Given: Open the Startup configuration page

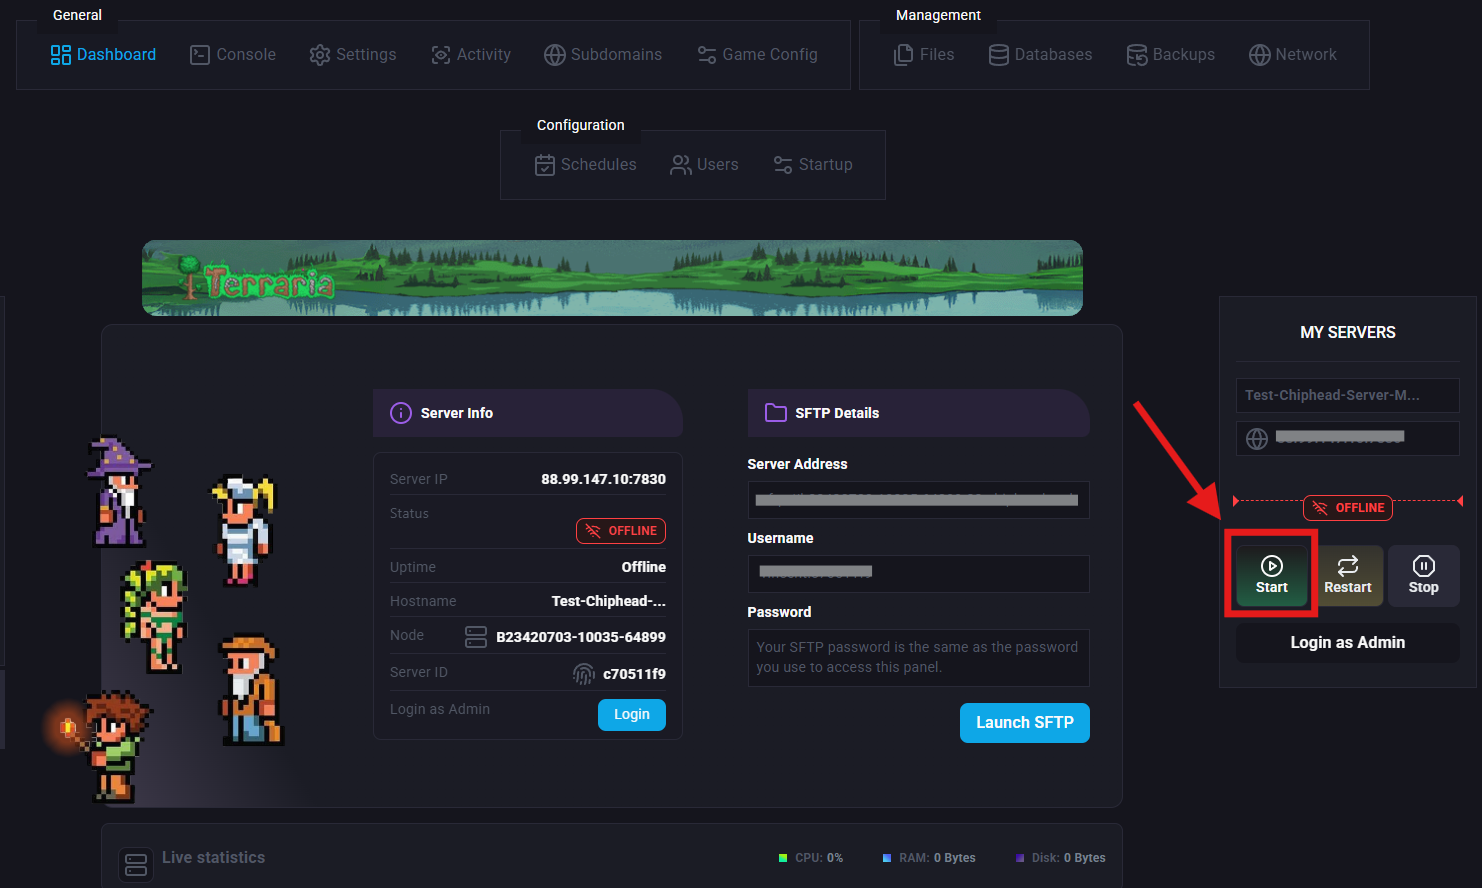Looking at the screenshot, I should (812, 165).
